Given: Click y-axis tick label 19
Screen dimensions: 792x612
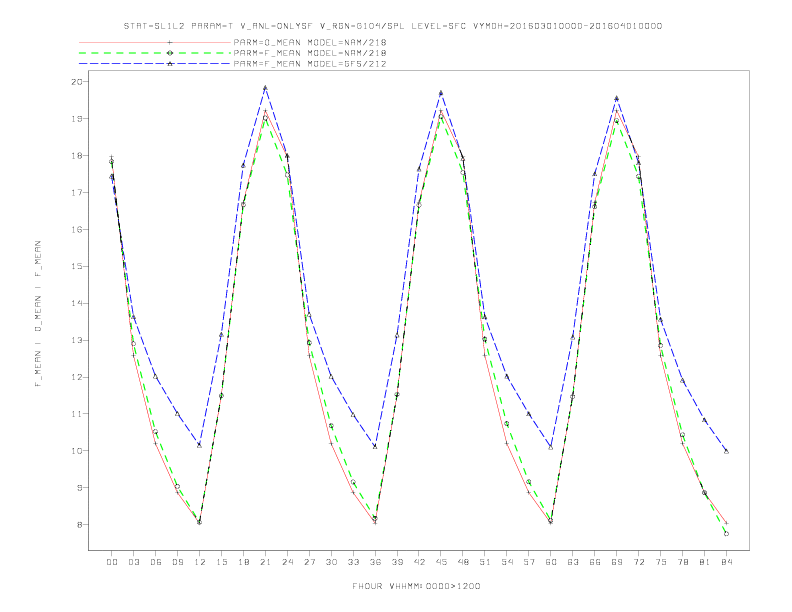Looking at the screenshot, I should (78, 119).
